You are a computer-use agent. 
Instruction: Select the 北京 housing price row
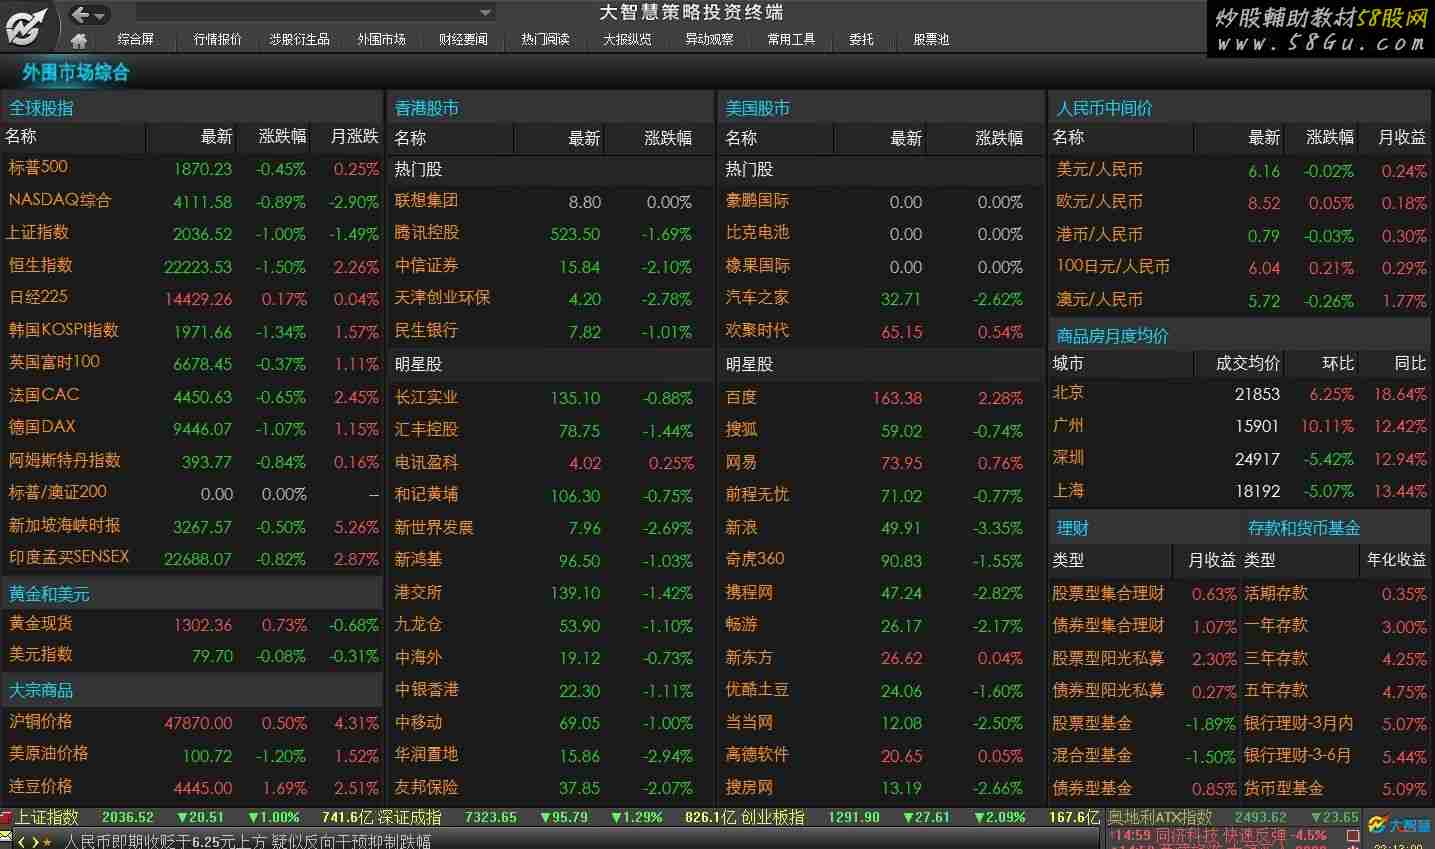pos(1239,393)
